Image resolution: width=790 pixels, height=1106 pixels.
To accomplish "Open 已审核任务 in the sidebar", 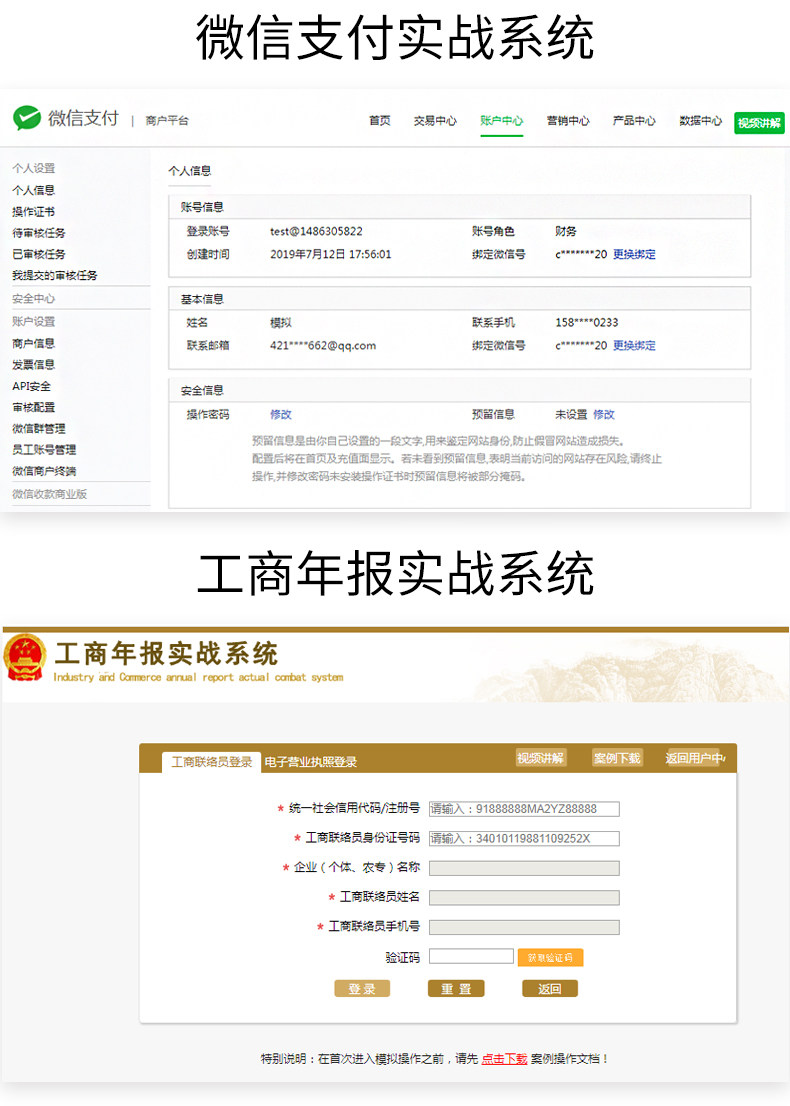I will pyautogui.click(x=39, y=253).
